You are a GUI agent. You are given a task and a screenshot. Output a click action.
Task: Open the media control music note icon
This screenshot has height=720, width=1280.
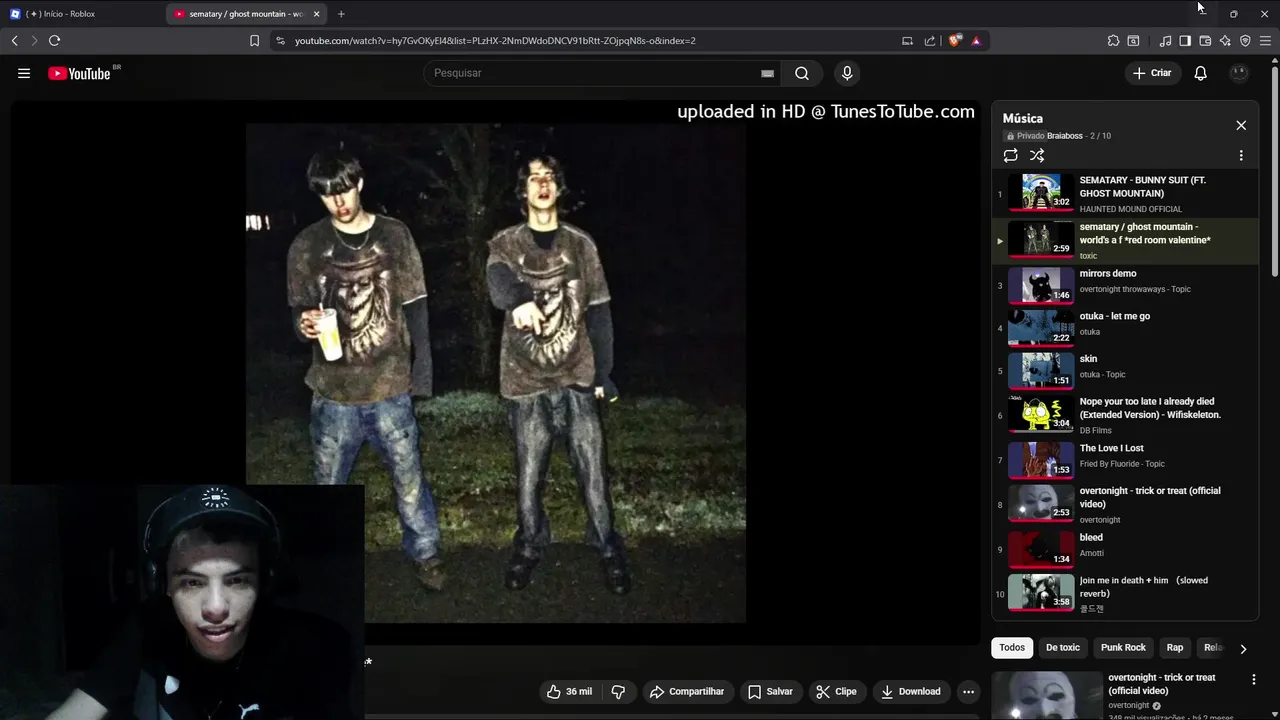click(x=1165, y=41)
